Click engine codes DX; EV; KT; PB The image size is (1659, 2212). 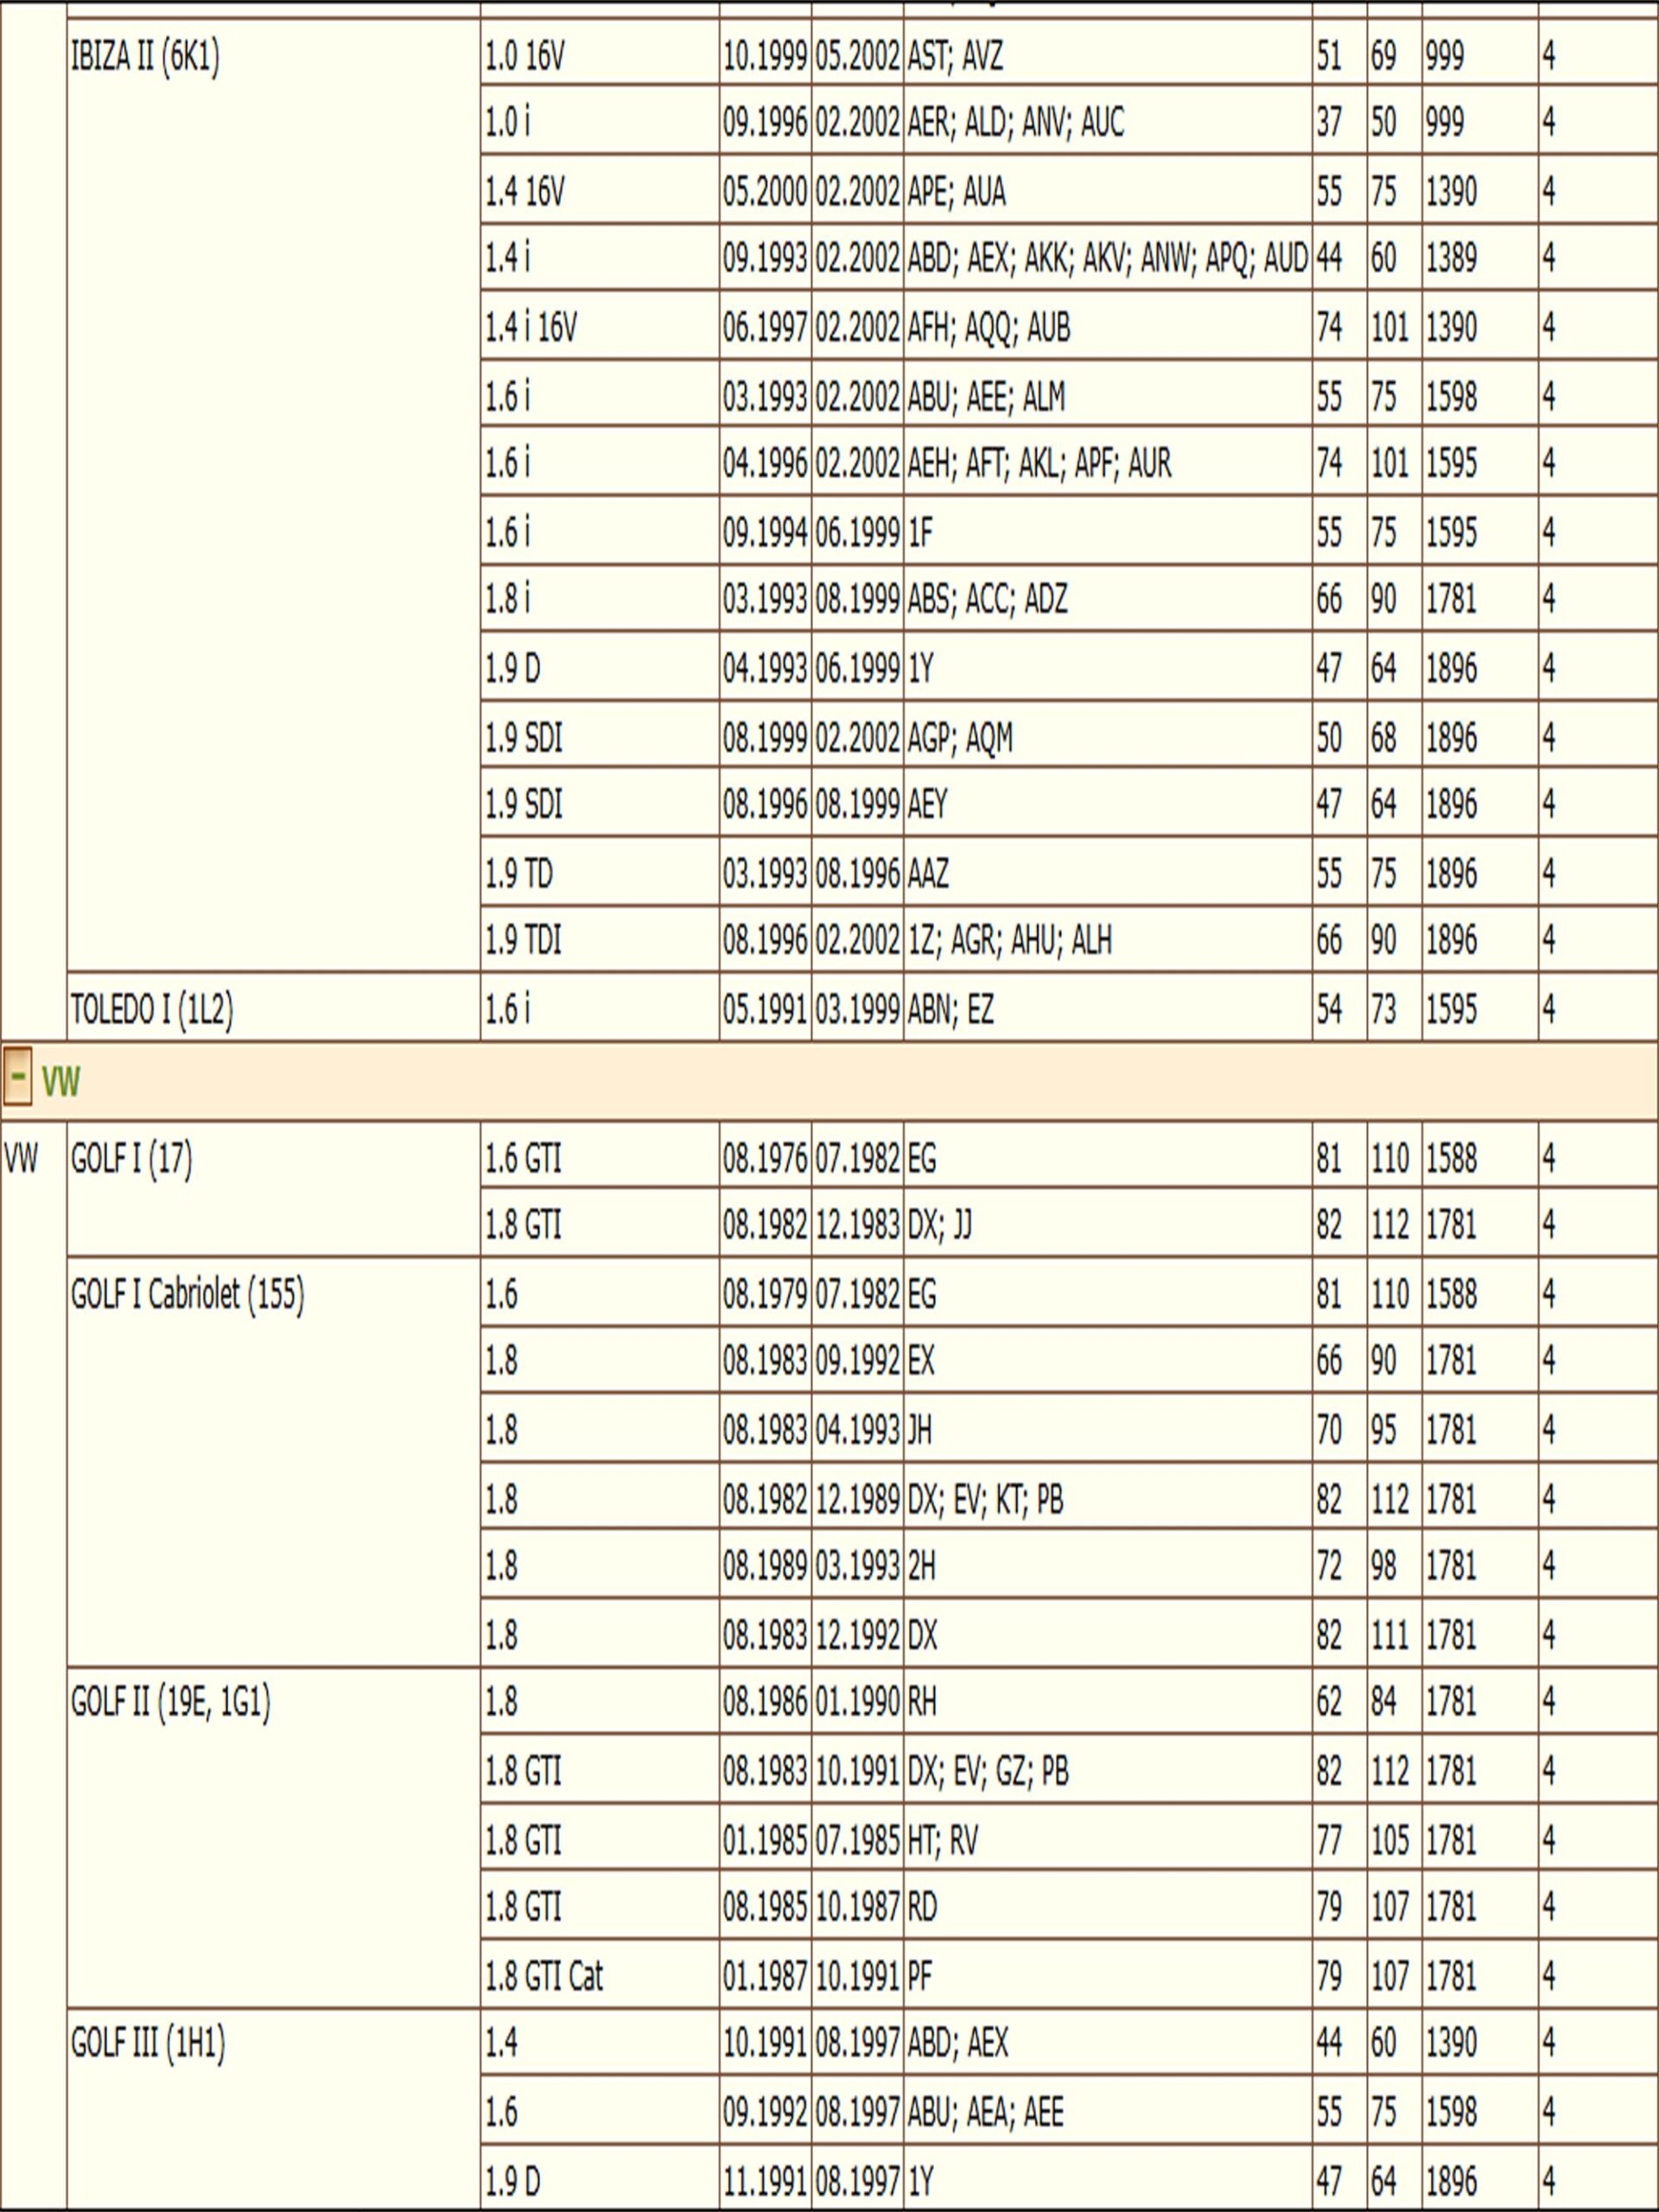pos(985,1499)
